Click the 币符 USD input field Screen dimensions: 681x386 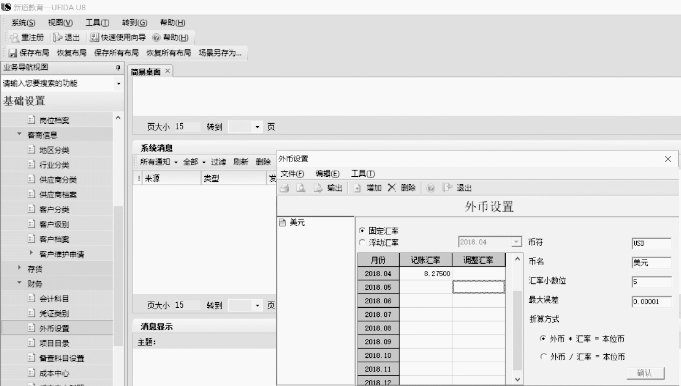coord(651,243)
